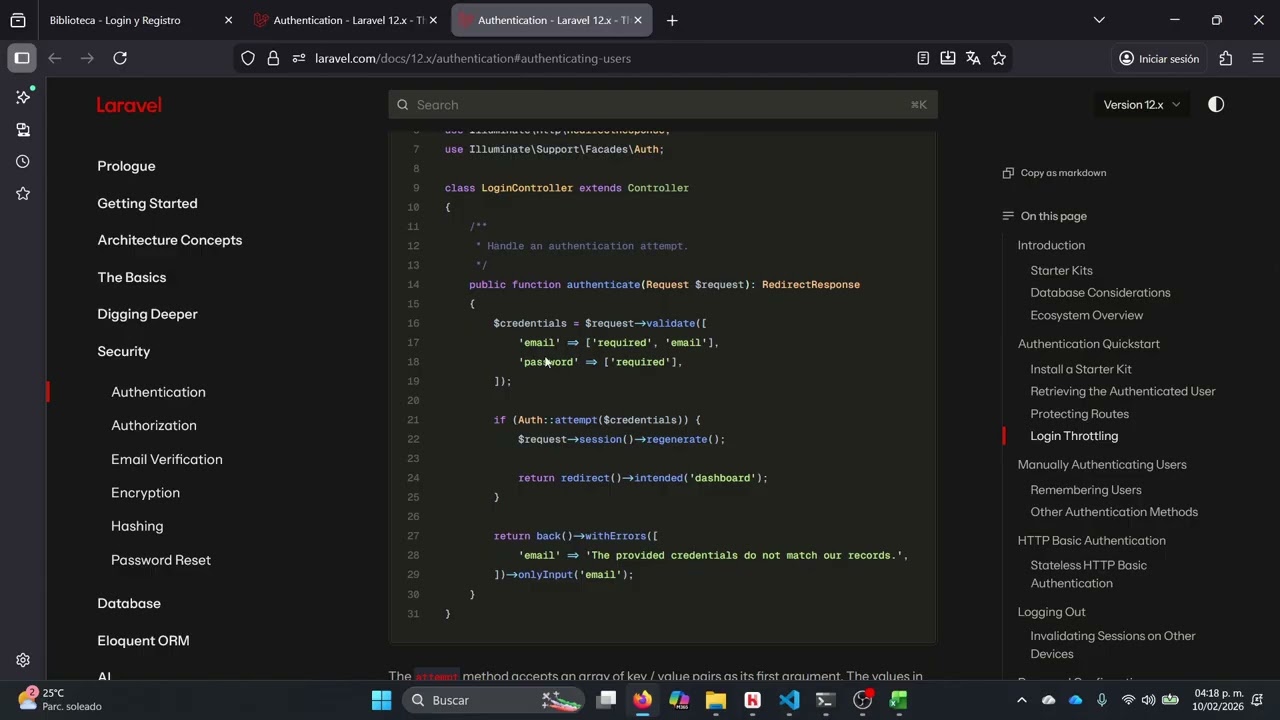Open Authorization docs page

tap(154, 425)
